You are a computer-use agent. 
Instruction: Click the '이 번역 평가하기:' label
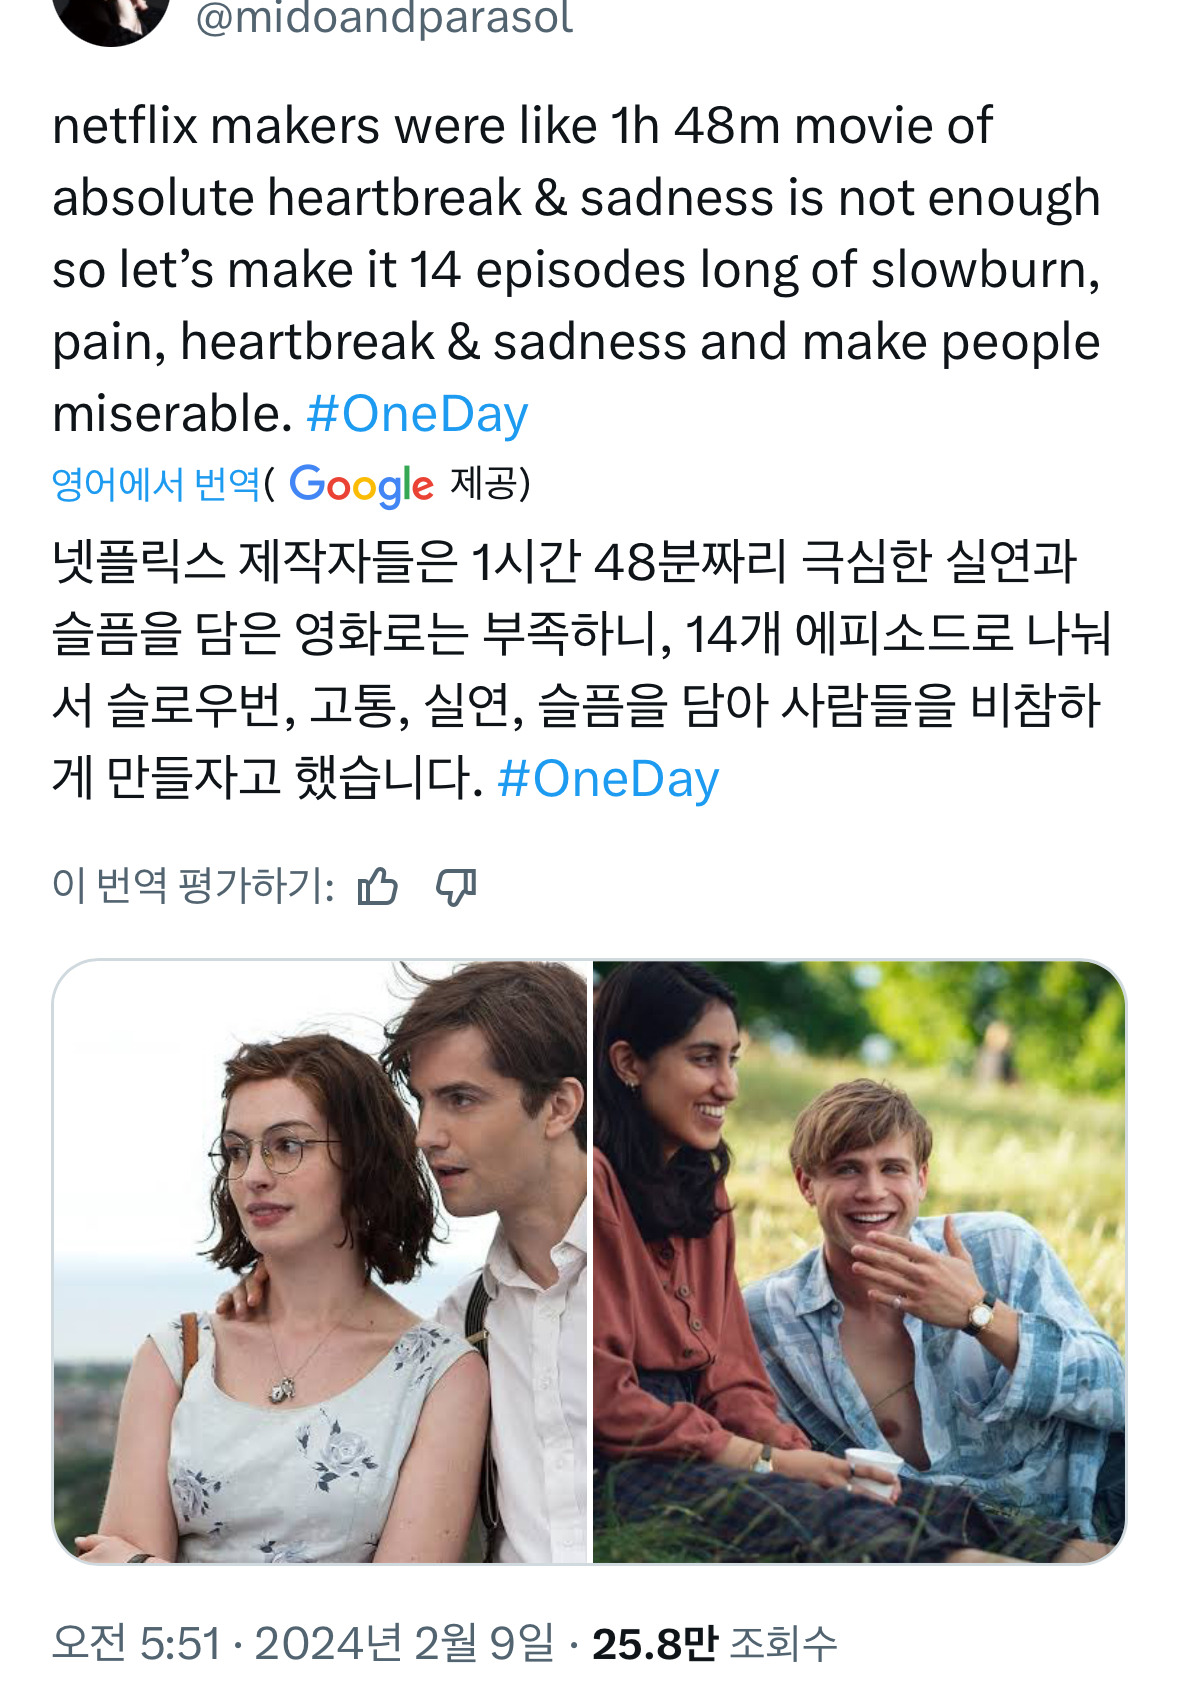pyautogui.click(x=193, y=886)
